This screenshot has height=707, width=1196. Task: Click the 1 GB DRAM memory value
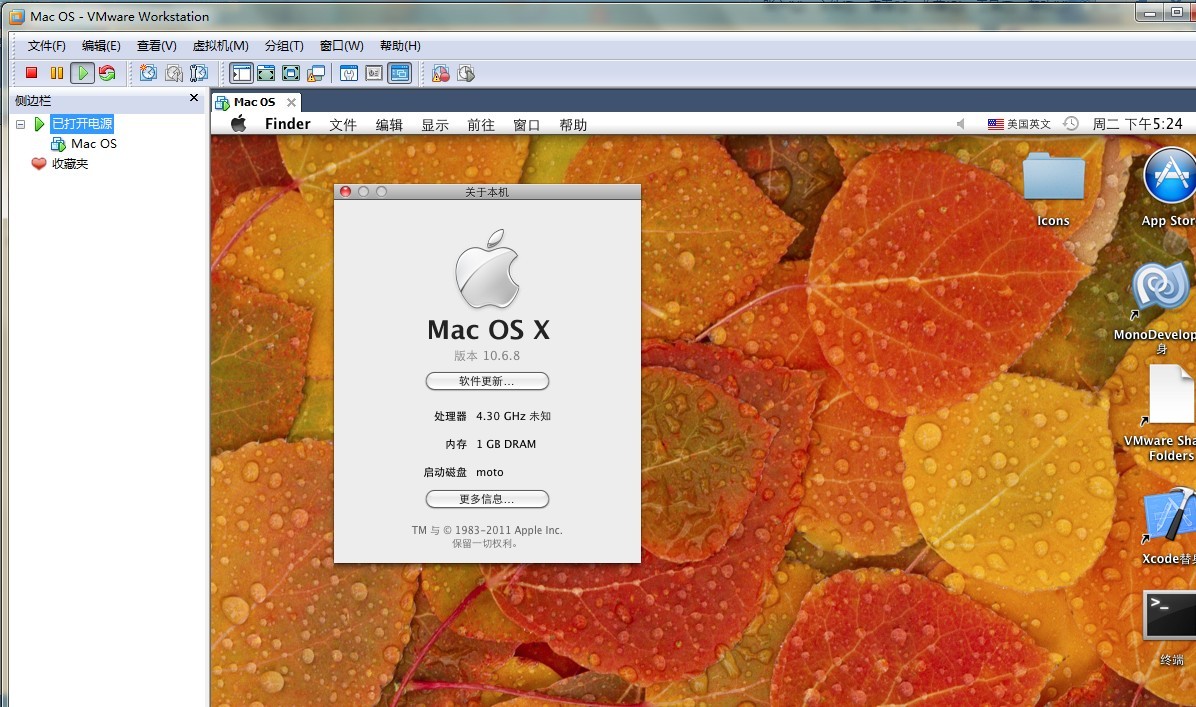[x=506, y=444]
